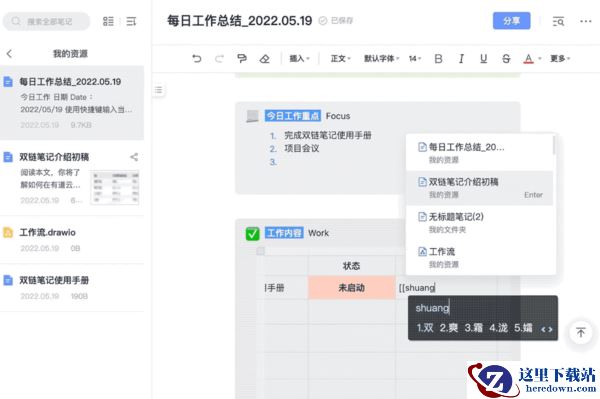Click the 未启动 status cell
The image size is (600, 399).
tap(351, 287)
